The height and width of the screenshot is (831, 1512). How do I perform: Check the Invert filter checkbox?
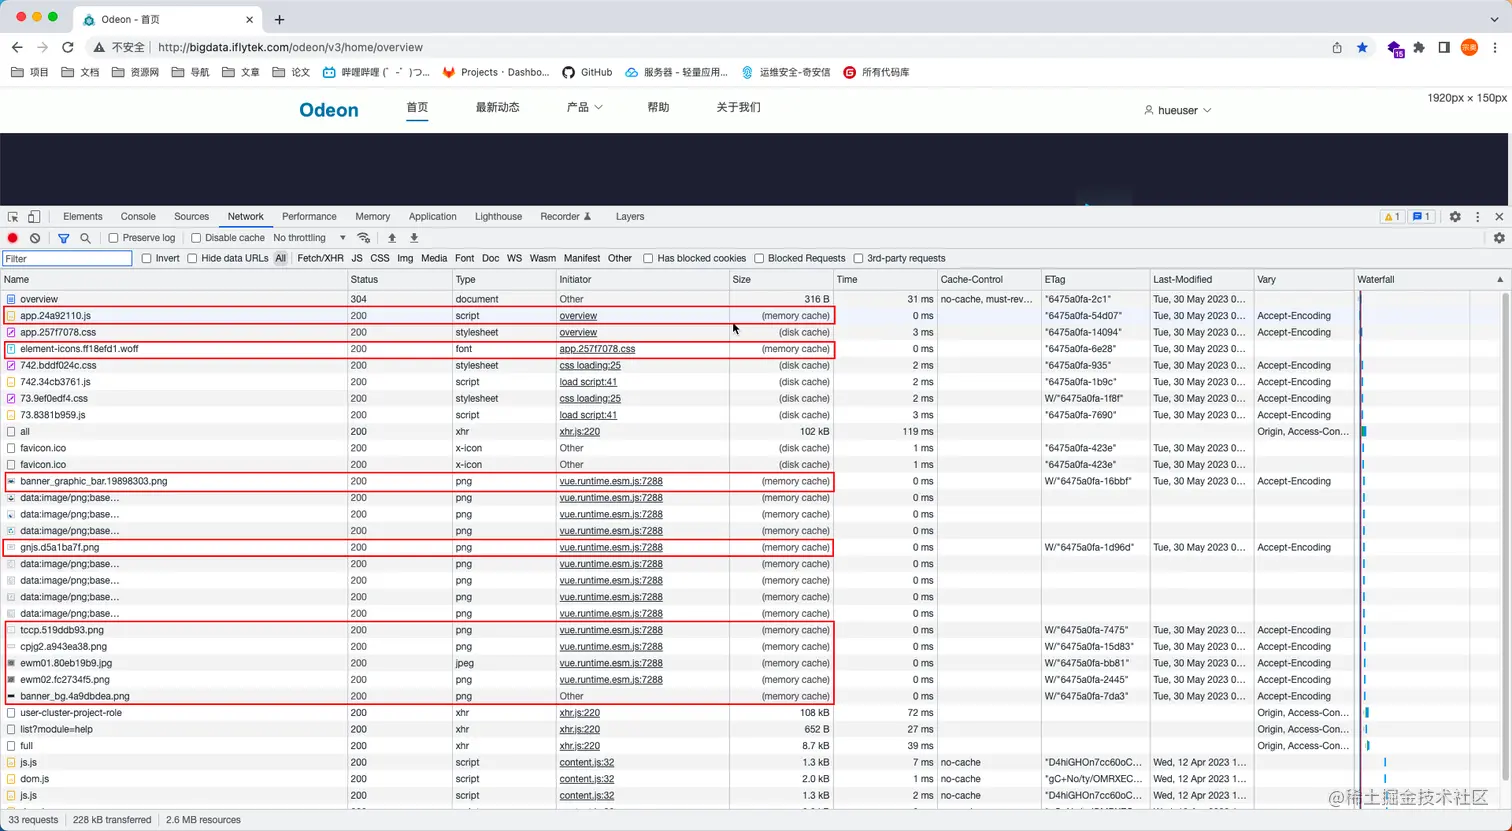coord(147,258)
